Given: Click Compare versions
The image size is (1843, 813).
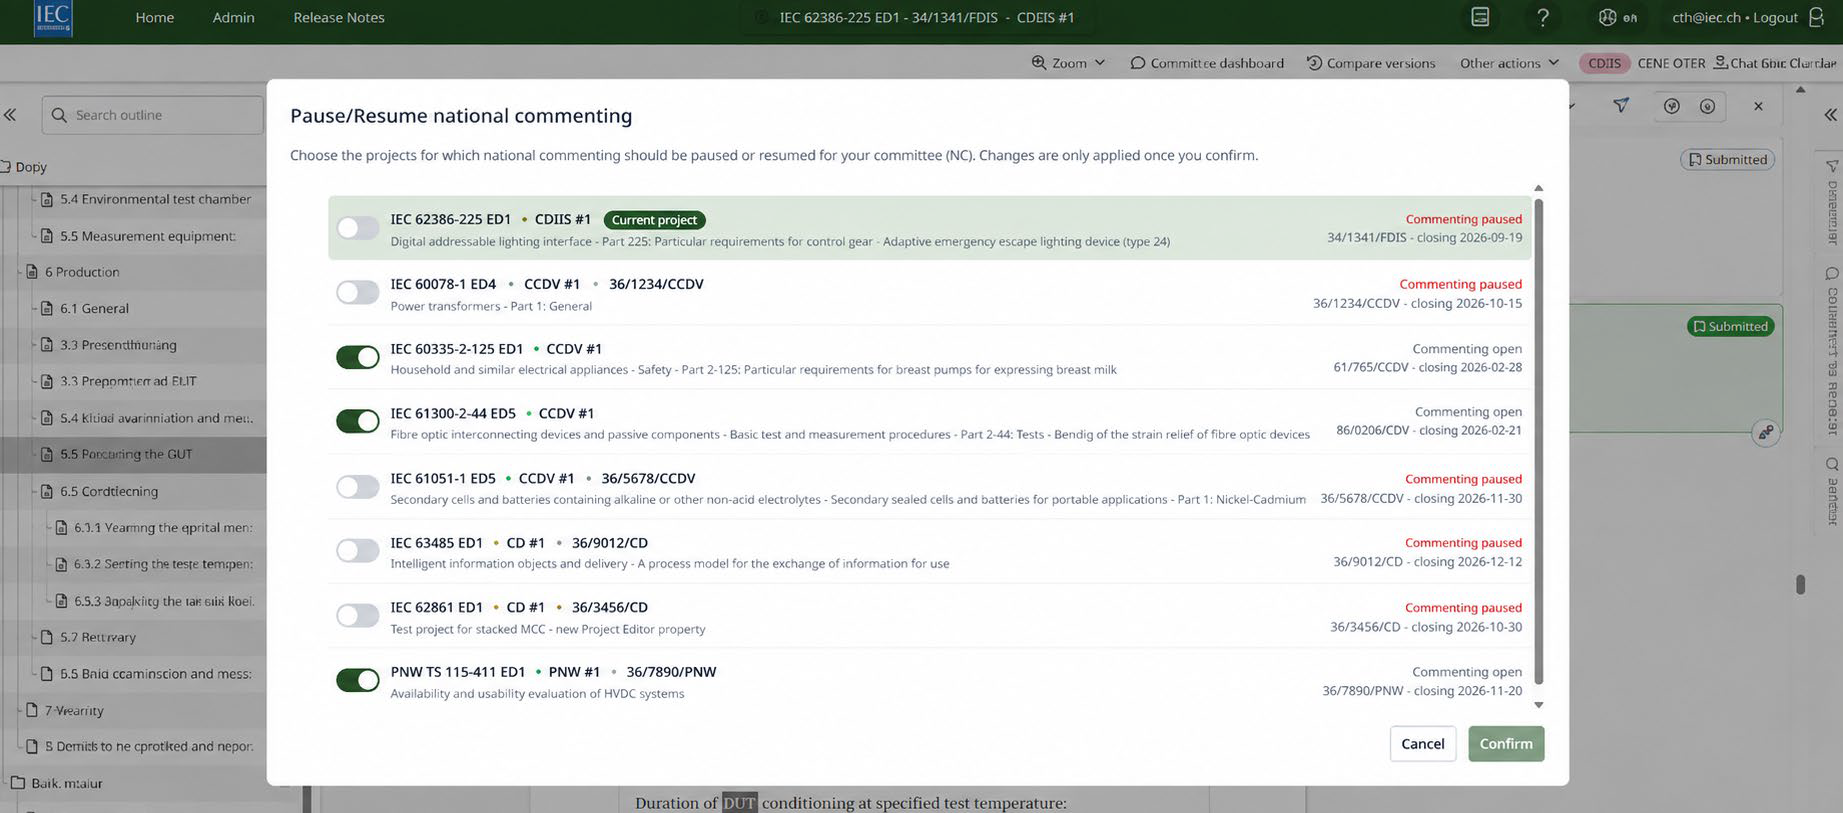Looking at the screenshot, I should (1370, 63).
